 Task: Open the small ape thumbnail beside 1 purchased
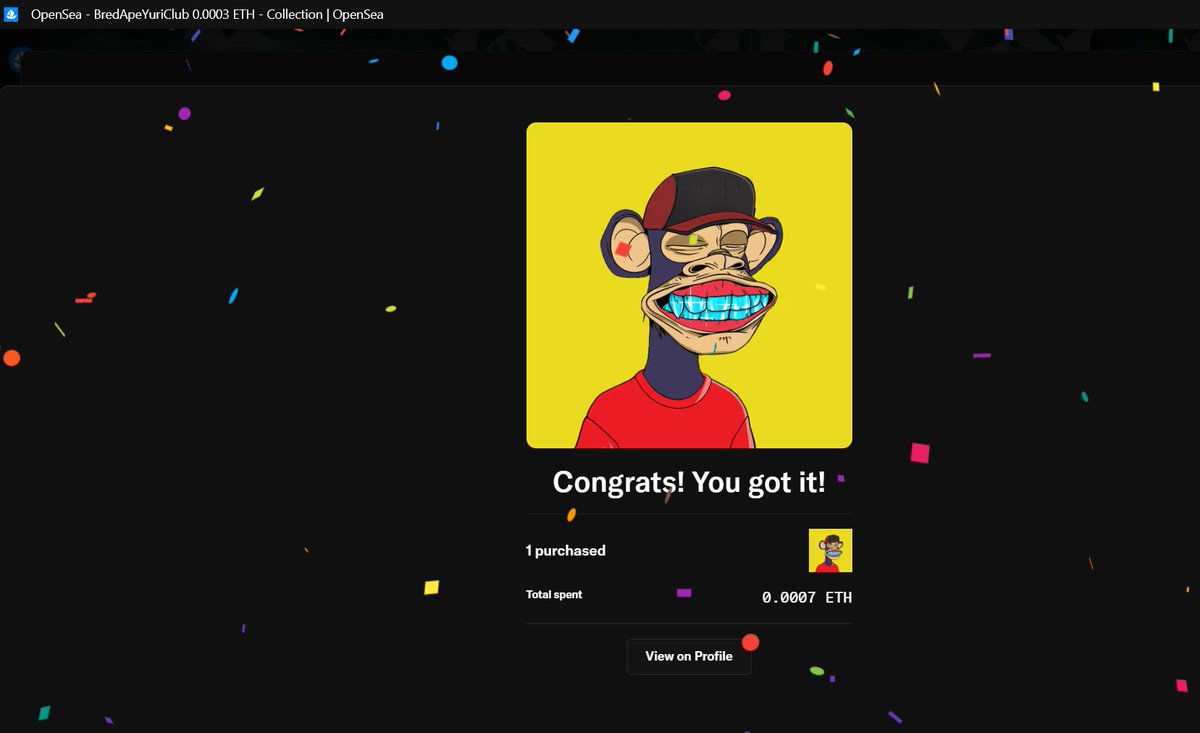[x=830, y=550]
